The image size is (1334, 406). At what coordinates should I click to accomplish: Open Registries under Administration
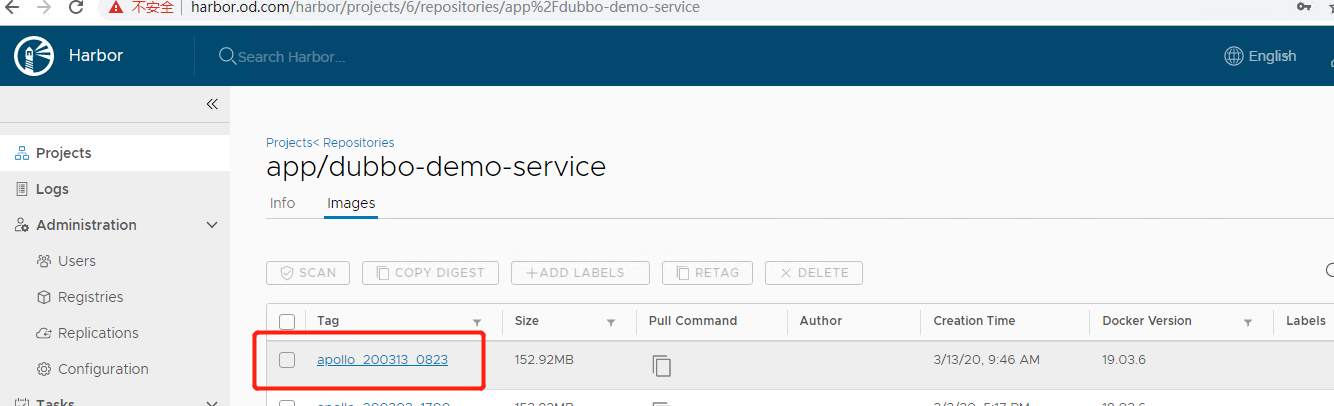tap(90, 297)
